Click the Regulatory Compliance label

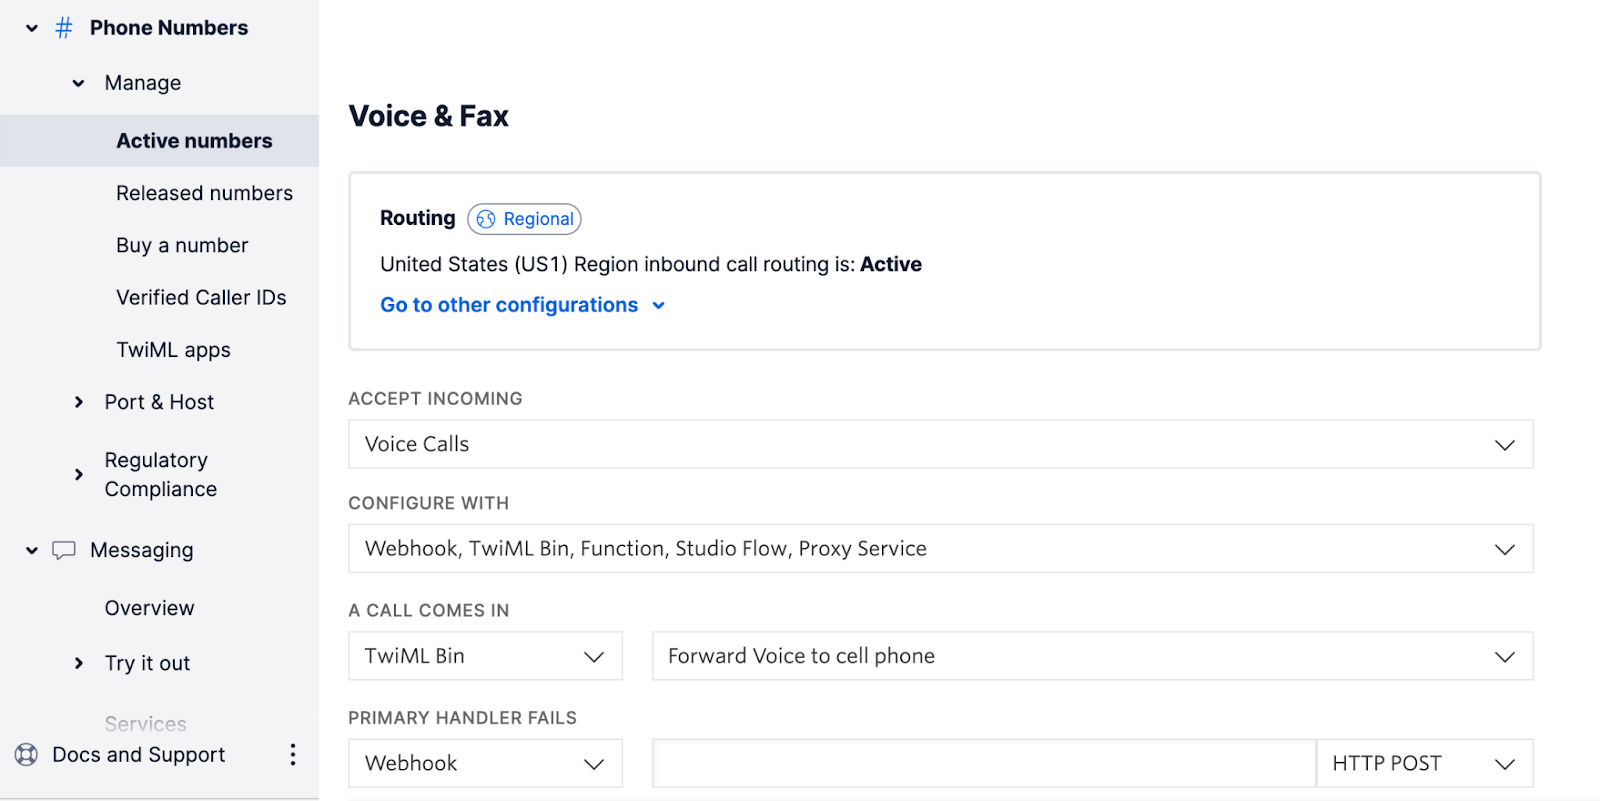tap(160, 474)
